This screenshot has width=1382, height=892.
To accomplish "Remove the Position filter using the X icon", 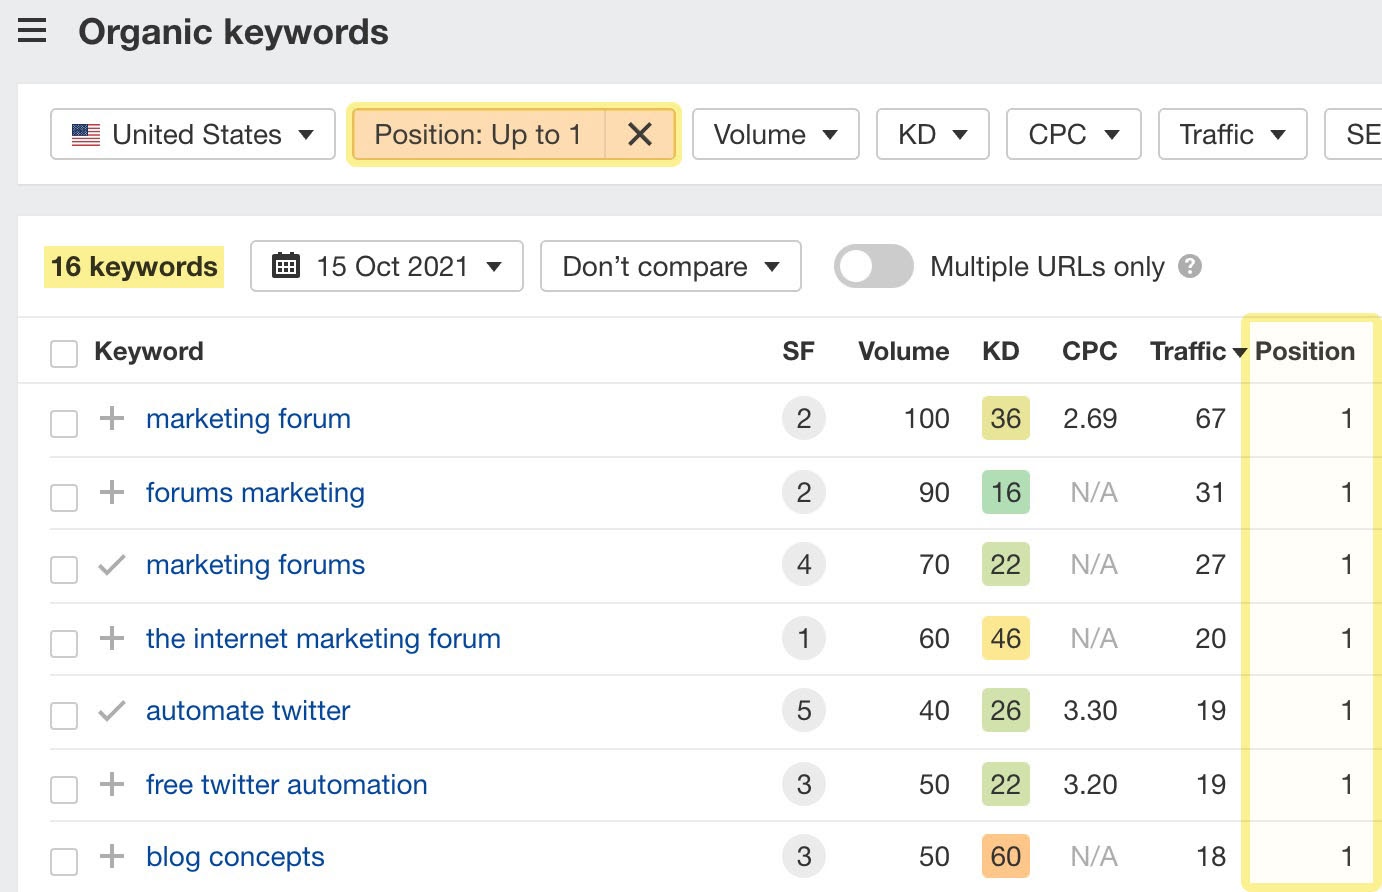I will [x=640, y=134].
